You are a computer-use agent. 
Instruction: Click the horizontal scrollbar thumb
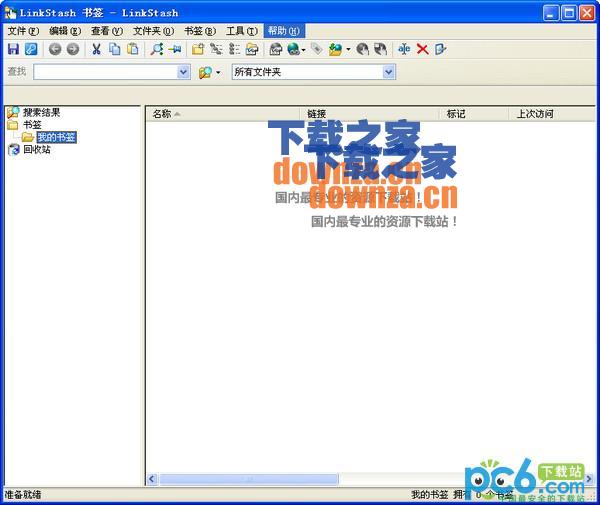tap(249, 479)
